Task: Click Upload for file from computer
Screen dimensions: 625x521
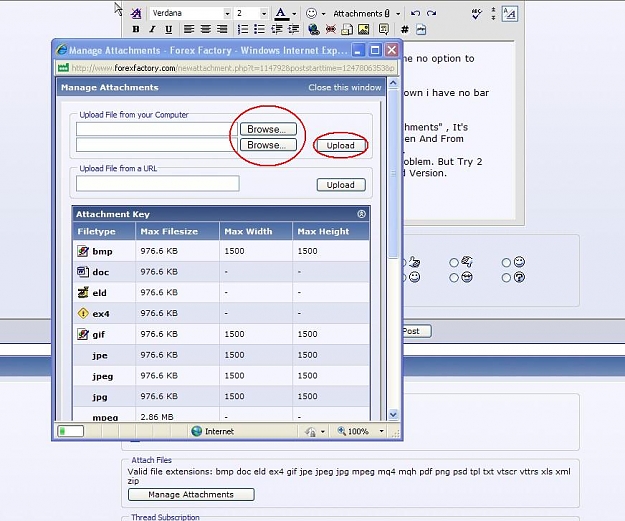Action: pos(340,145)
